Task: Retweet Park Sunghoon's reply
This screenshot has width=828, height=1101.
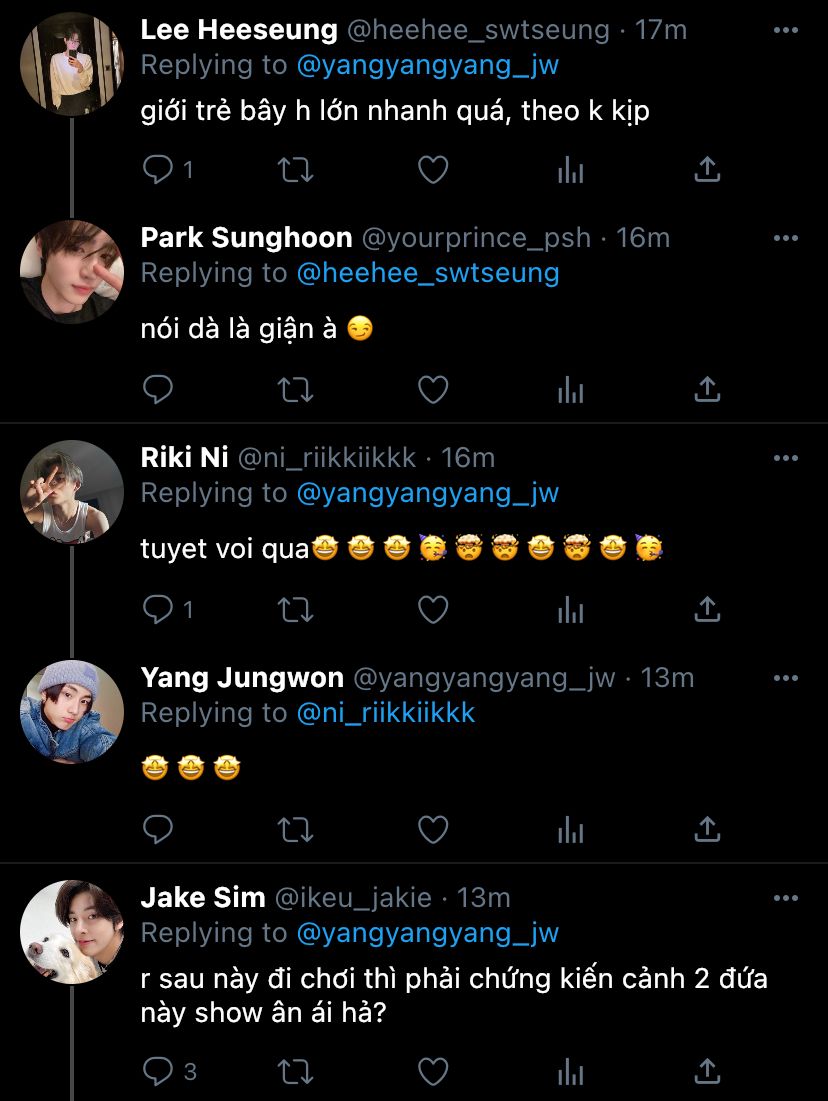Action: click(x=295, y=389)
